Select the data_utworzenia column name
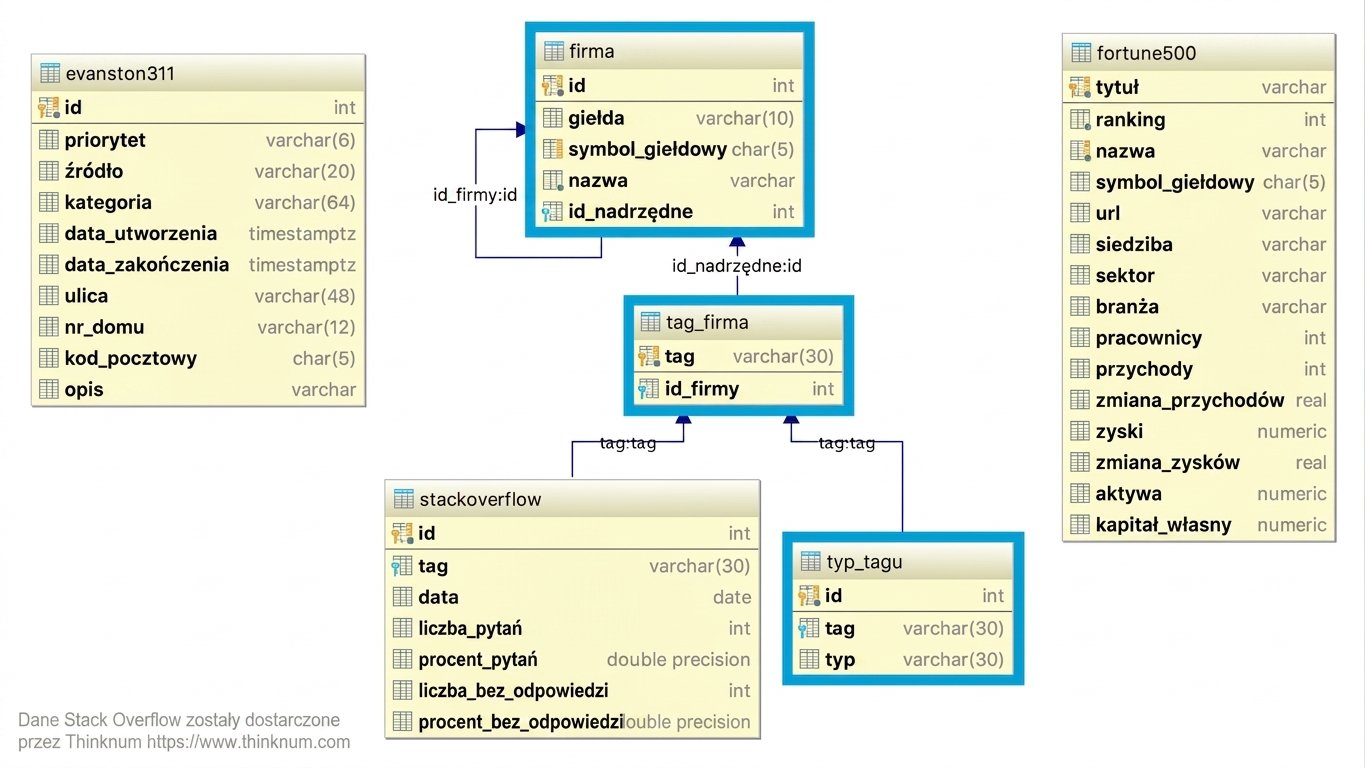 pos(141,233)
